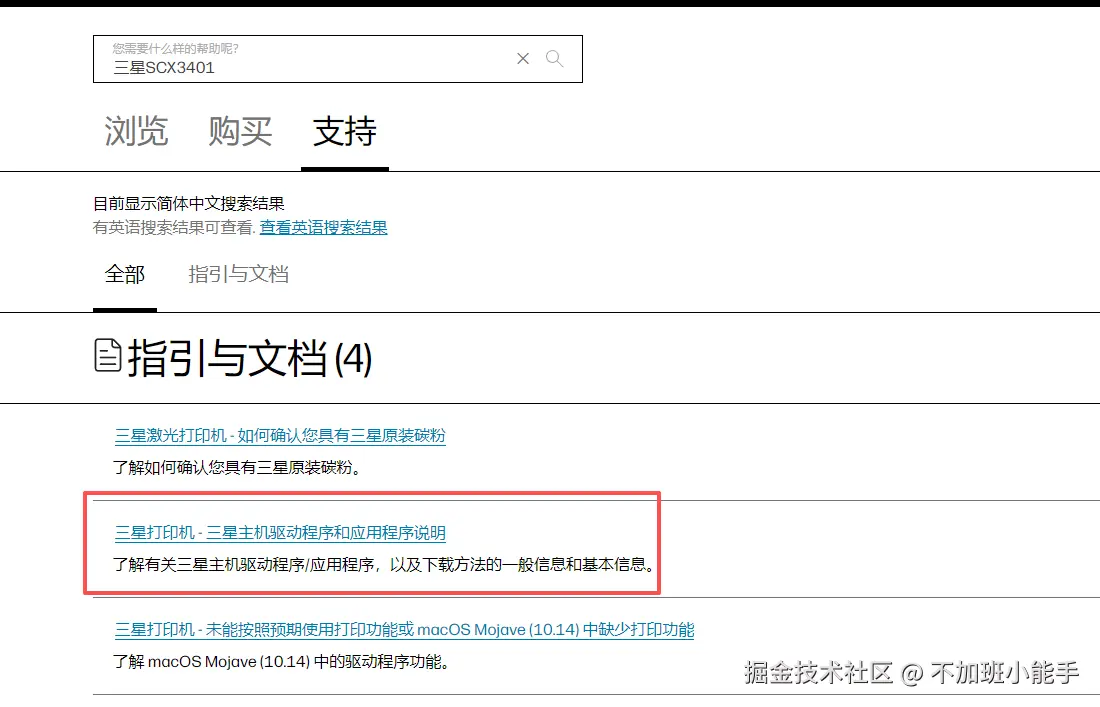Image resolution: width=1100 pixels, height=707 pixels.
Task: Select the 支持 tab
Action: [x=344, y=131]
